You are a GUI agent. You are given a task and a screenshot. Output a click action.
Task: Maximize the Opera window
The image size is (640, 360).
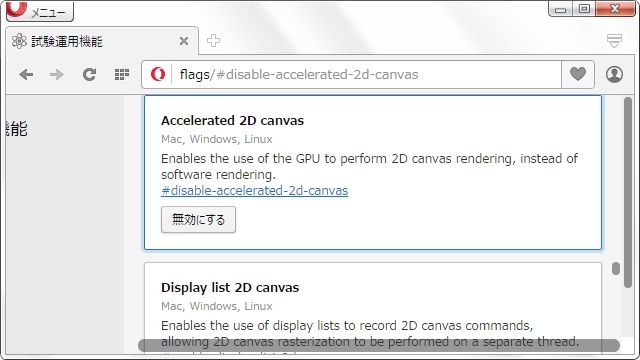[584, 9]
